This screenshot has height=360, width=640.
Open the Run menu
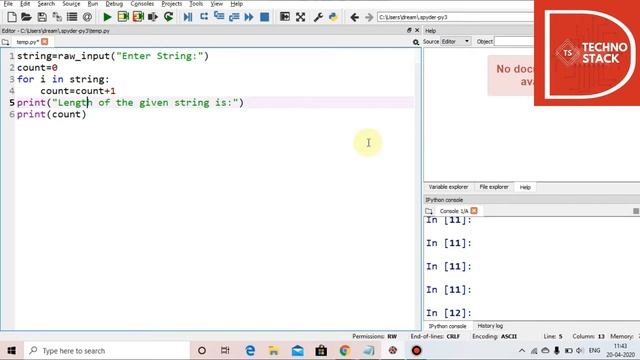(93, 4)
